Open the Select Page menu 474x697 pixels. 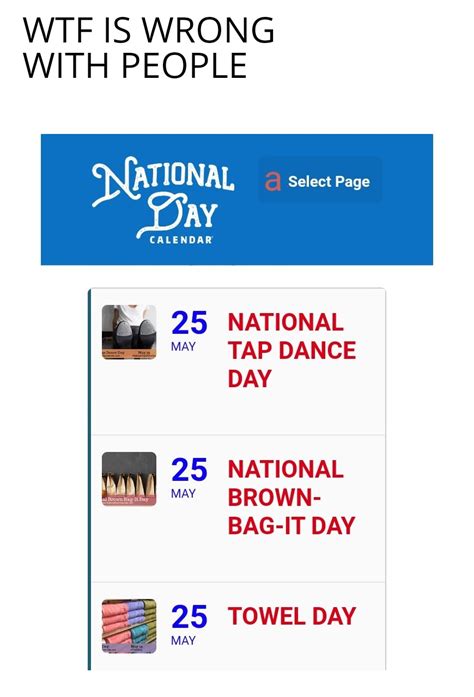click(x=320, y=181)
